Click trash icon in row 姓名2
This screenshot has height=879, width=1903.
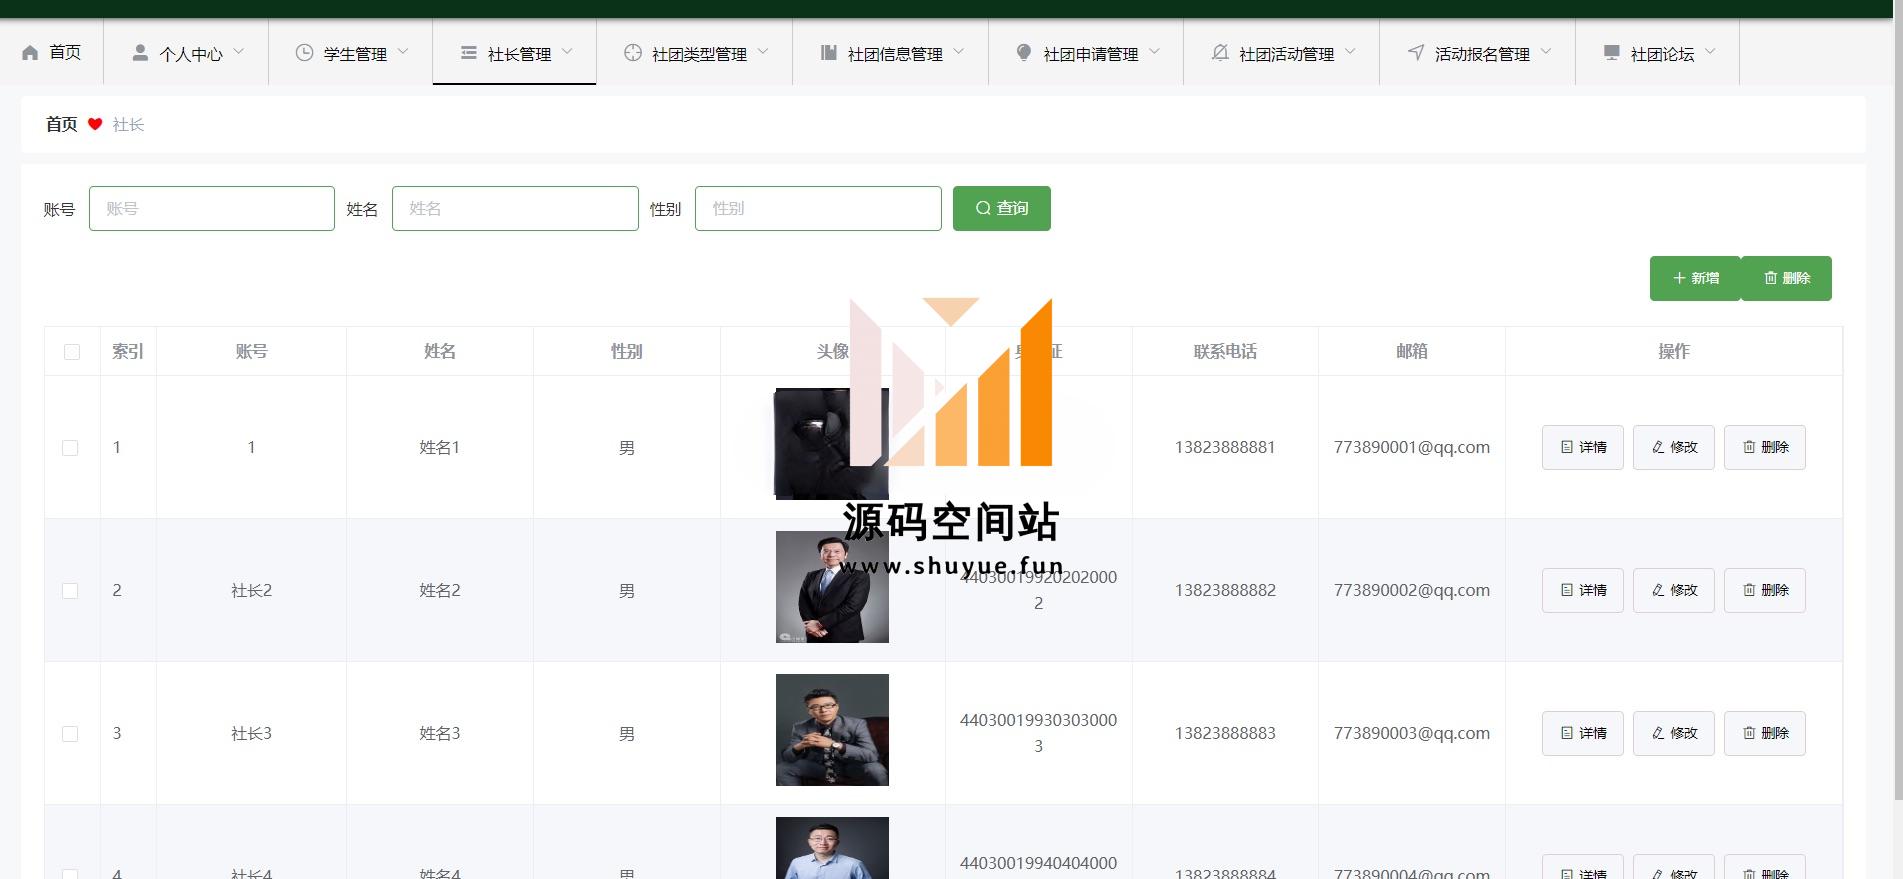click(x=1749, y=590)
